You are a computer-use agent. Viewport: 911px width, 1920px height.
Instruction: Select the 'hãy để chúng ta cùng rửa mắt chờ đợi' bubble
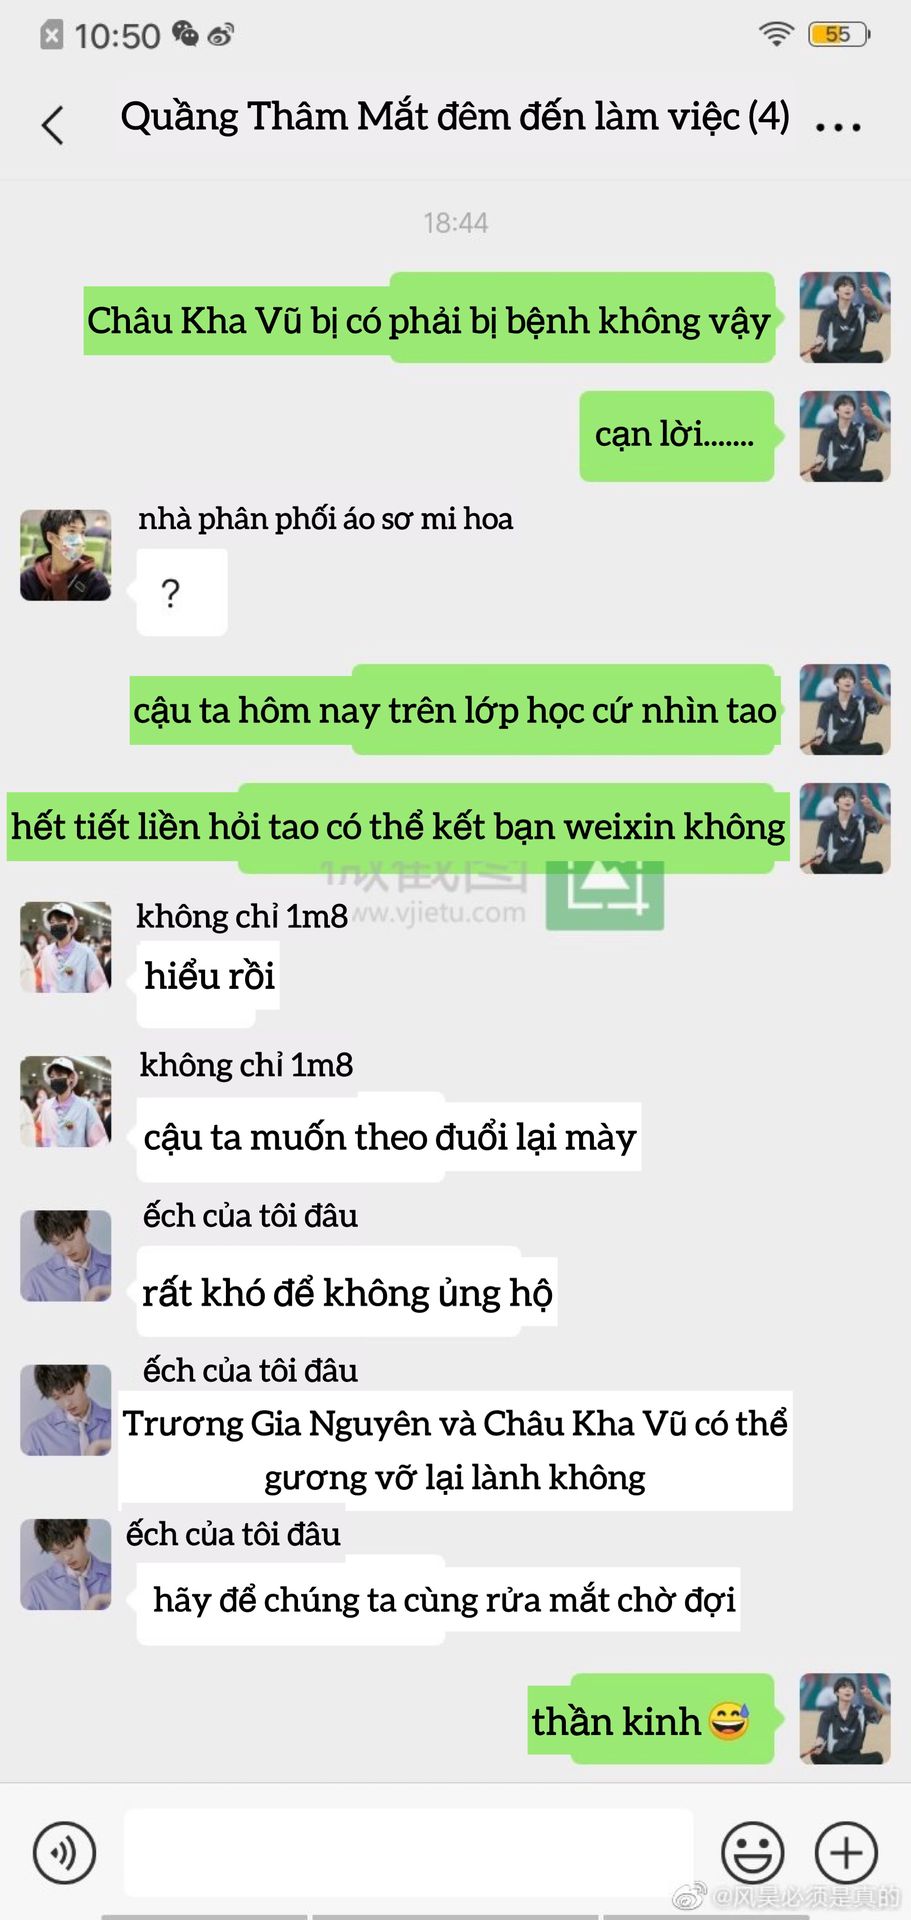click(x=439, y=1600)
